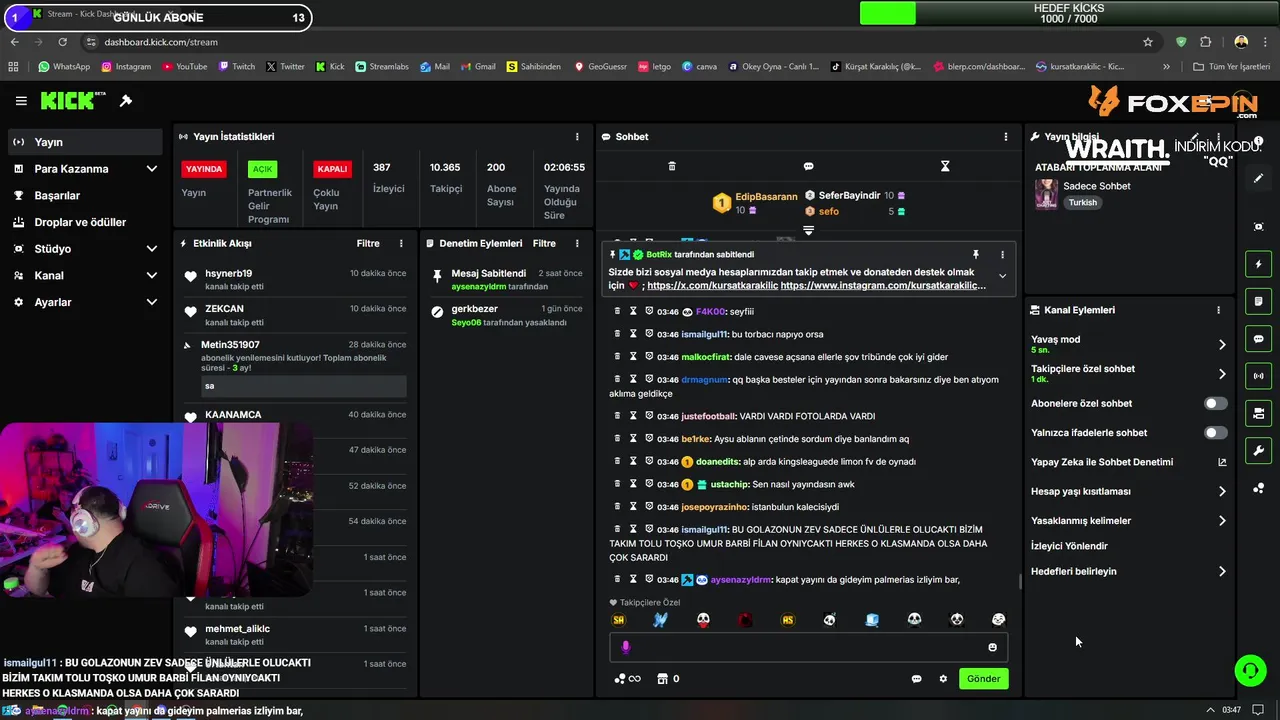This screenshot has width=1280, height=720.
Task: Open Yasaklanmış kelimeler arrow
Action: pyautogui.click(x=1222, y=521)
